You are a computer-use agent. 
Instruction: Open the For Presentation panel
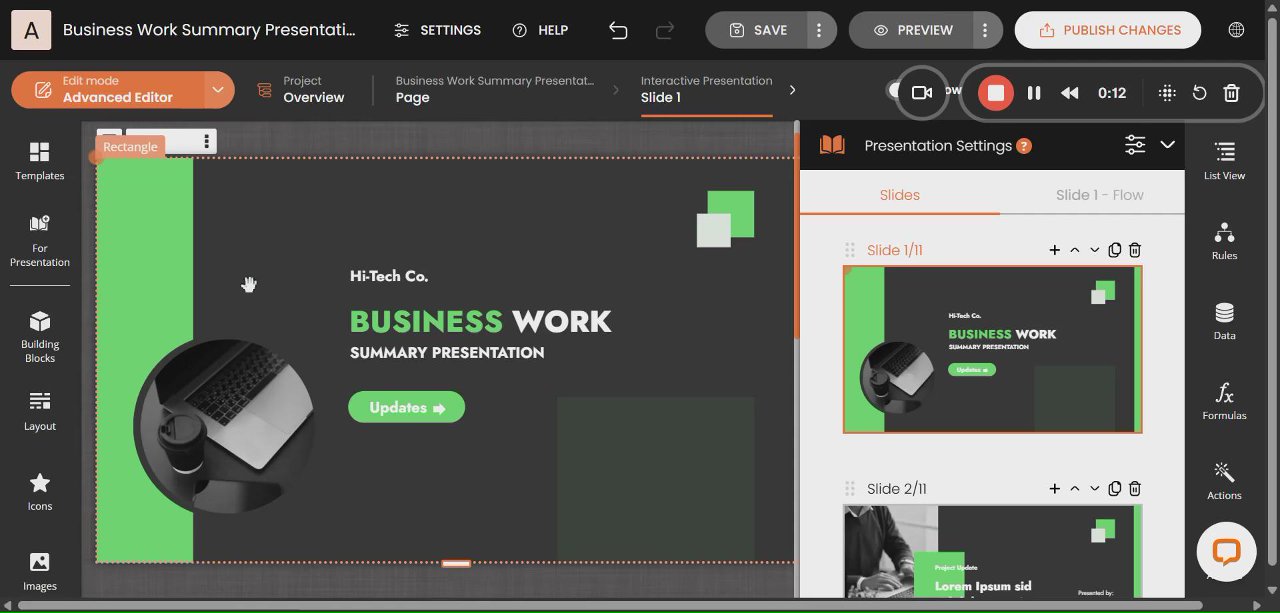click(40, 241)
